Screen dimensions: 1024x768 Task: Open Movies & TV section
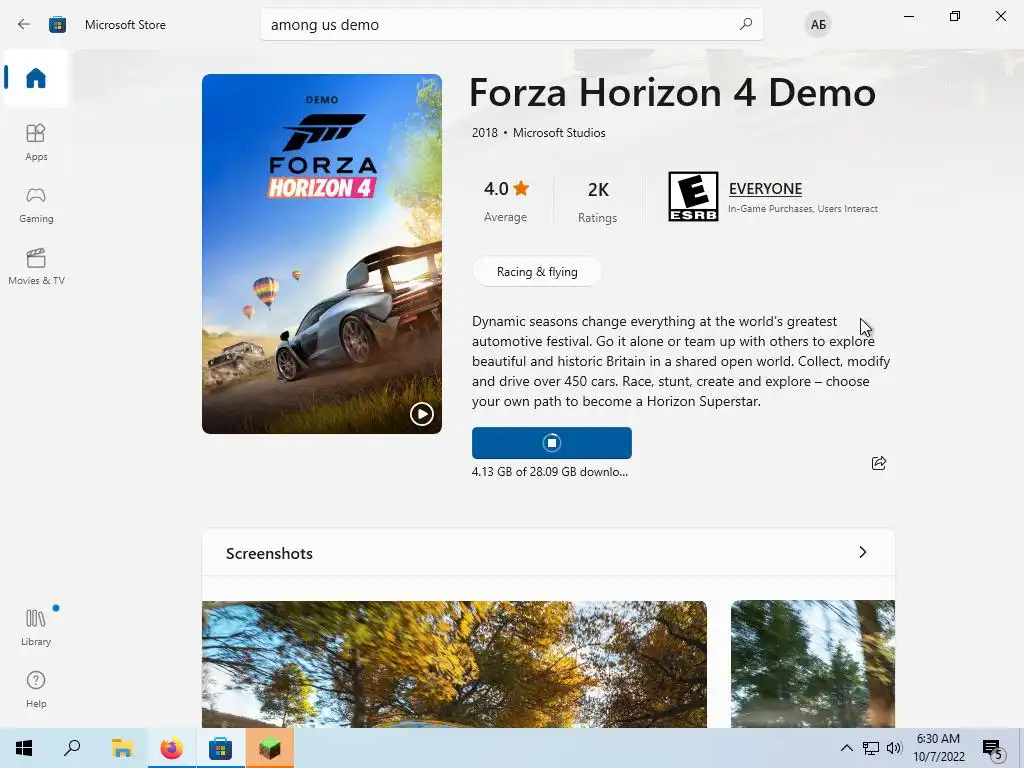click(x=36, y=266)
